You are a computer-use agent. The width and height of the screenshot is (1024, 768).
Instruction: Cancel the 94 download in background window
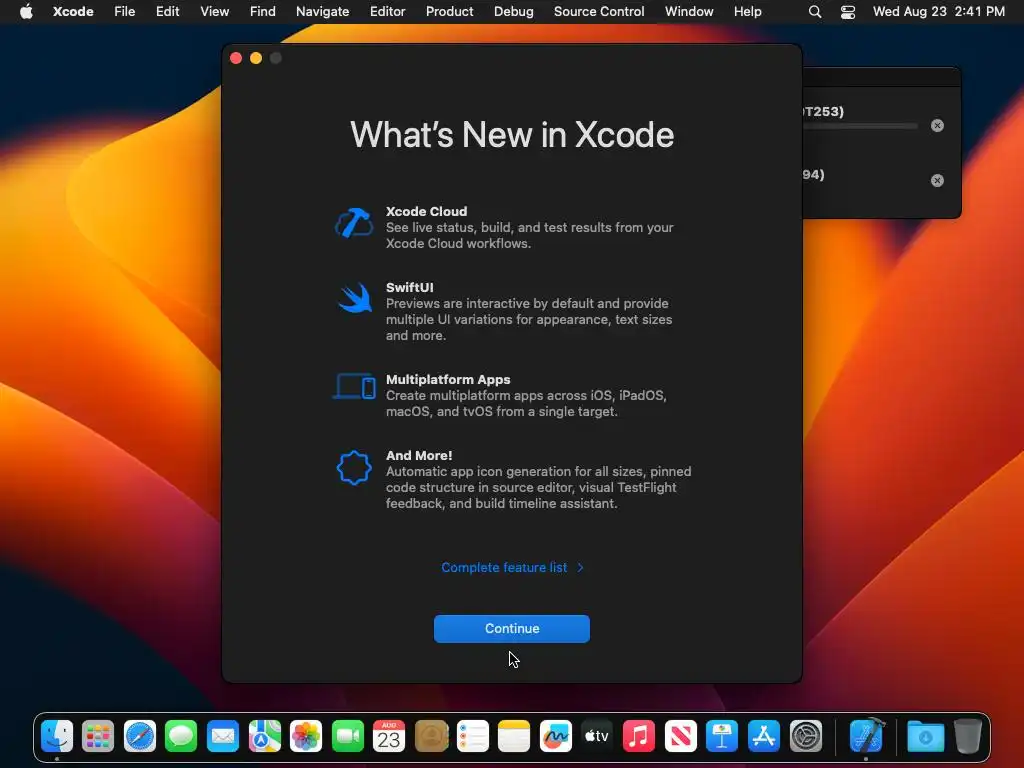click(x=937, y=180)
